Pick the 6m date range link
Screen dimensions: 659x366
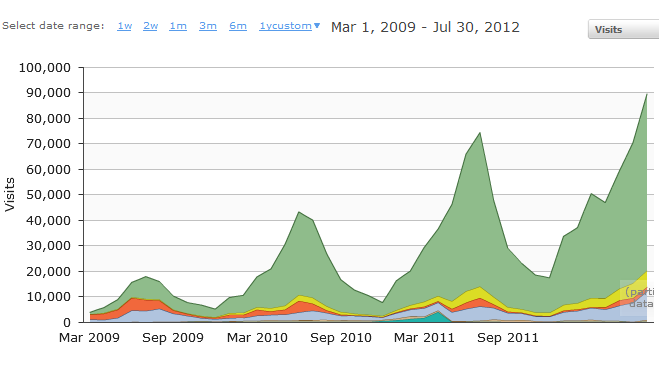pyautogui.click(x=238, y=26)
